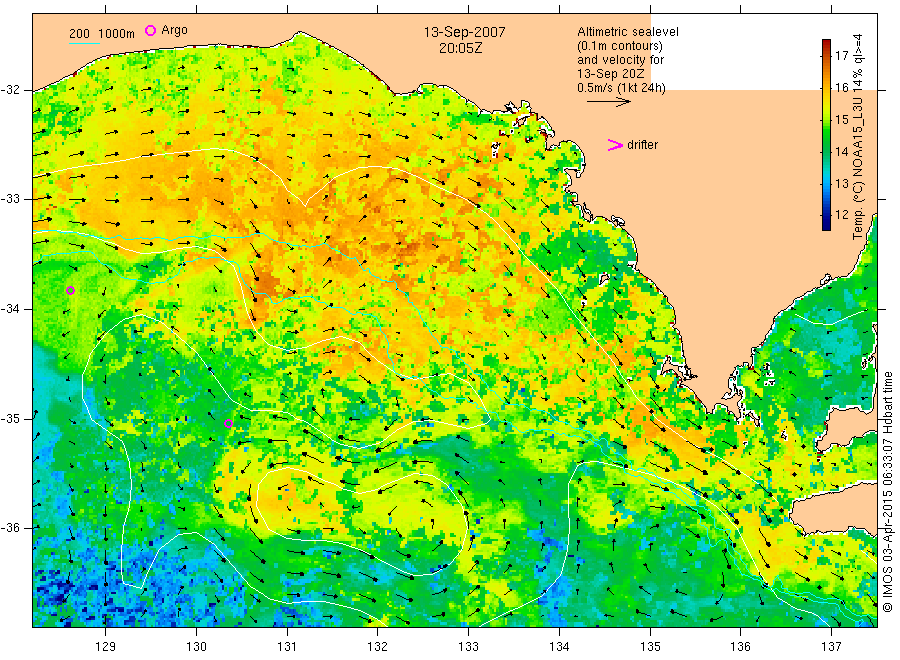The width and height of the screenshot is (900, 660).
Task: Click the longitude label 131
Action: pyautogui.click(x=287, y=647)
